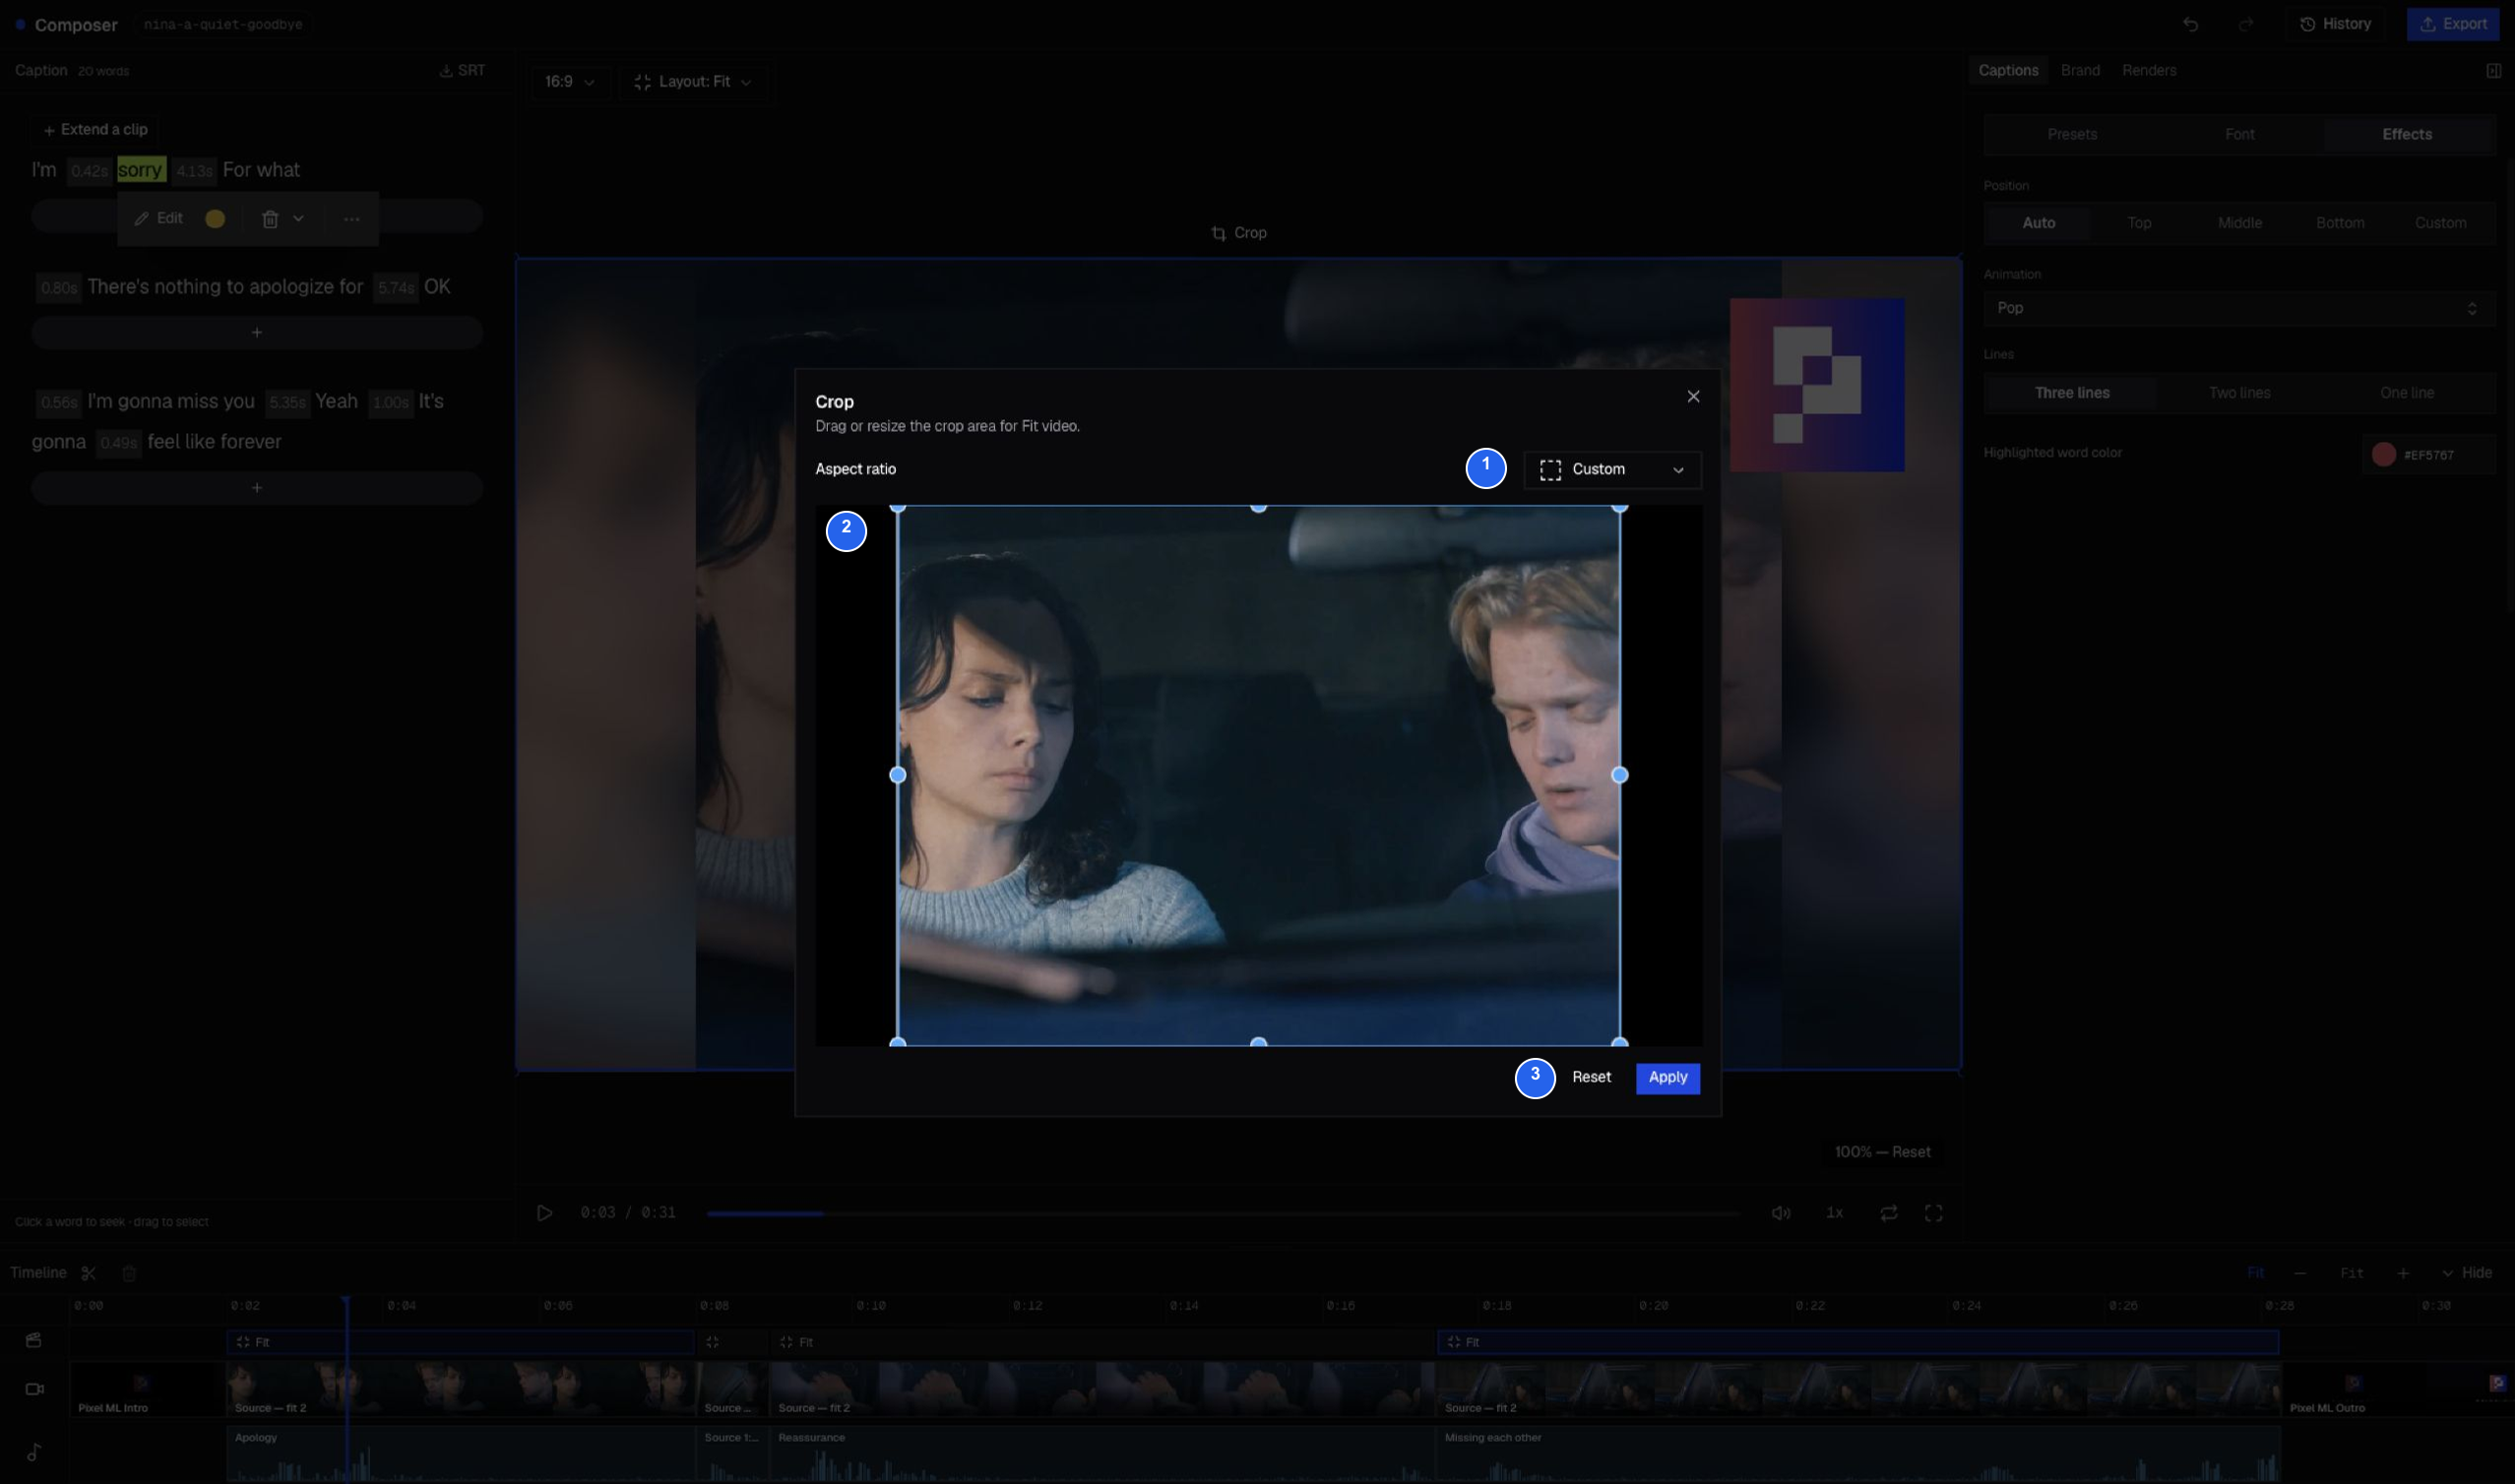
Task: Switch to the Renders tab
Action: (x=2149, y=70)
